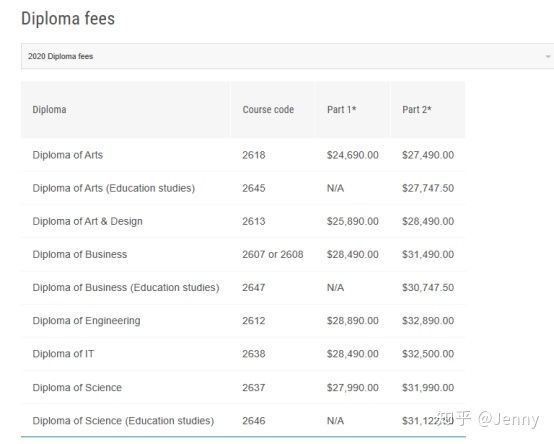Image resolution: width=554 pixels, height=444 pixels.
Task: Select the Diploma of Arts row
Action: pos(243,155)
